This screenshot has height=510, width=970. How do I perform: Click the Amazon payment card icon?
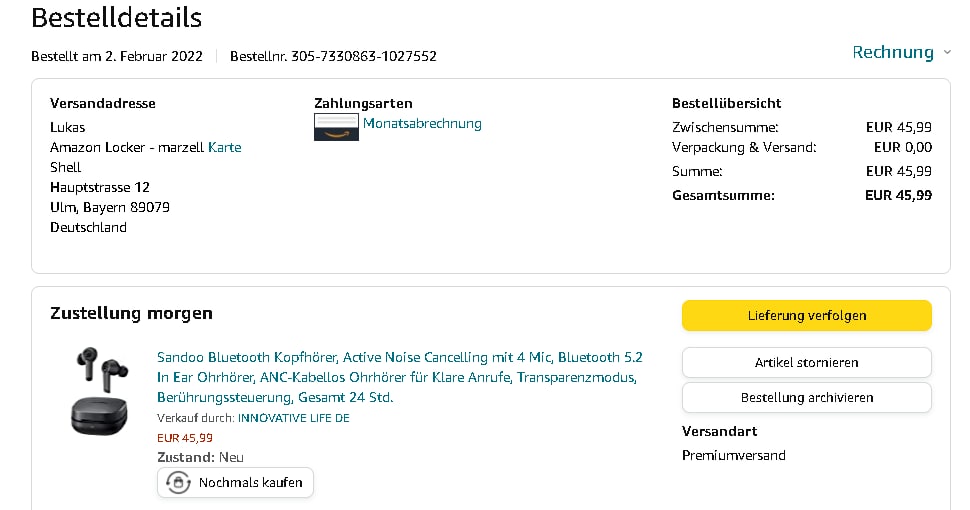(336, 126)
